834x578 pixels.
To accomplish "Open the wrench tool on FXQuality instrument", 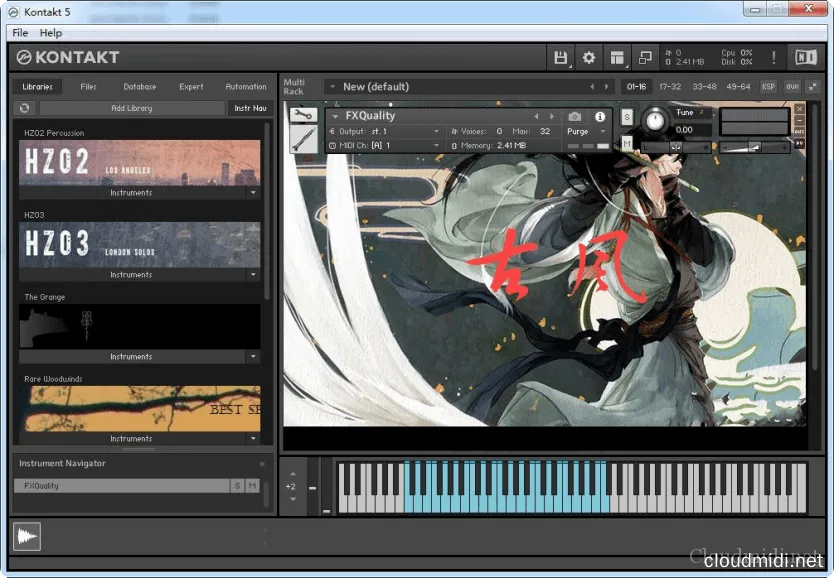I will tap(303, 114).
